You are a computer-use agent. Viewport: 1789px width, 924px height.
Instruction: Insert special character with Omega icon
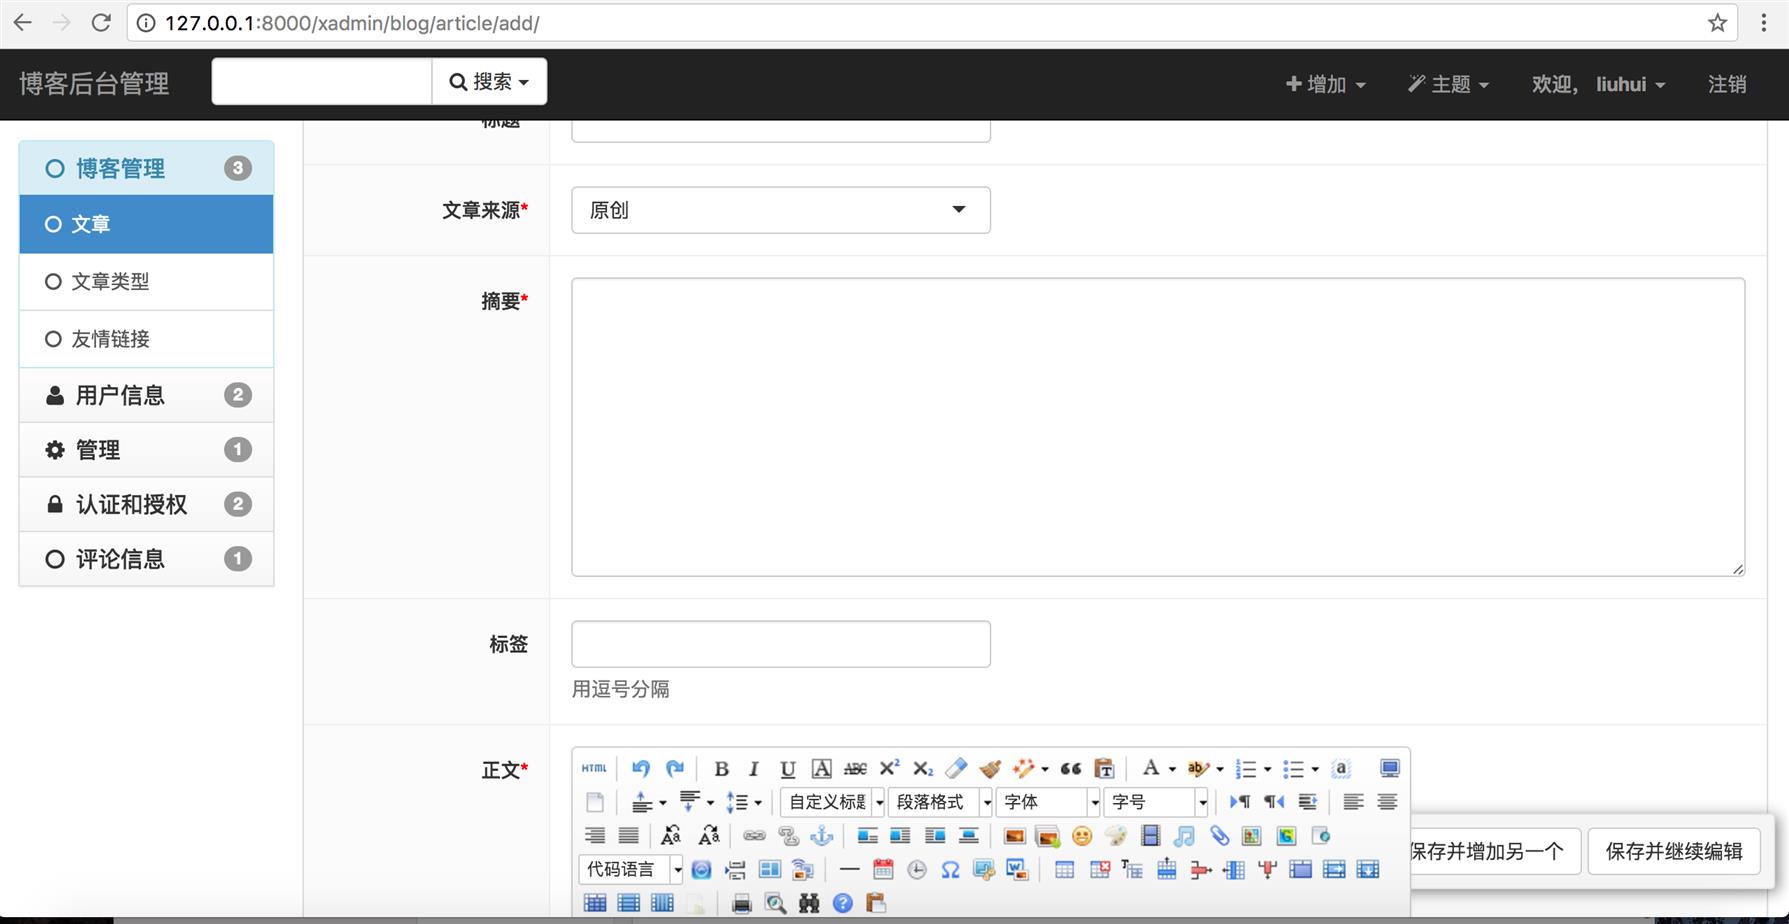point(950,870)
